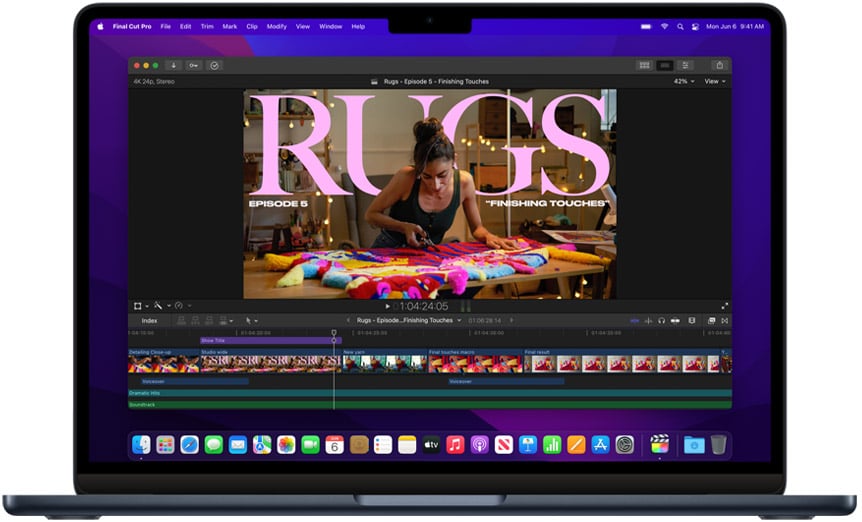Select the Studio wide clip
Viewport: 862px width, 522px height.
tap(271, 361)
